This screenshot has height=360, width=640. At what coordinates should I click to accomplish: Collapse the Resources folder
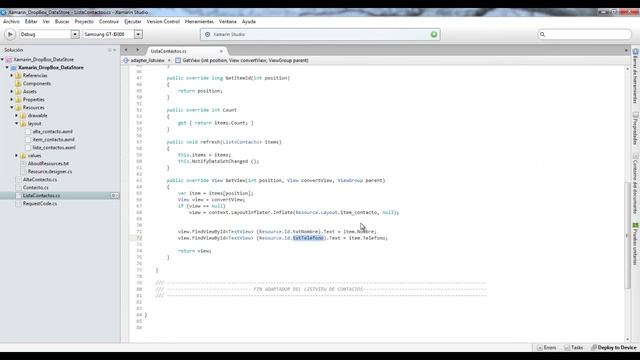point(12,107)
